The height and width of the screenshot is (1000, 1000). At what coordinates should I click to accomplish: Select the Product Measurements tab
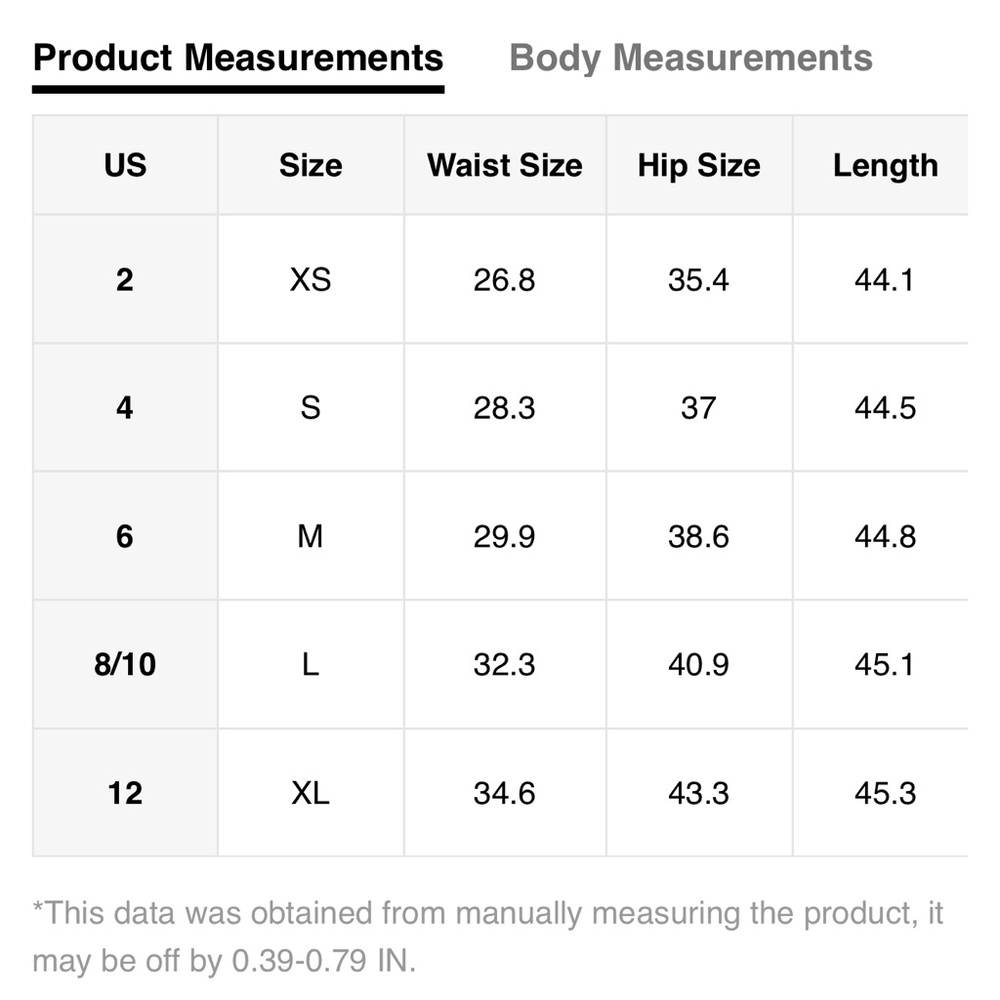click(238, 58)
